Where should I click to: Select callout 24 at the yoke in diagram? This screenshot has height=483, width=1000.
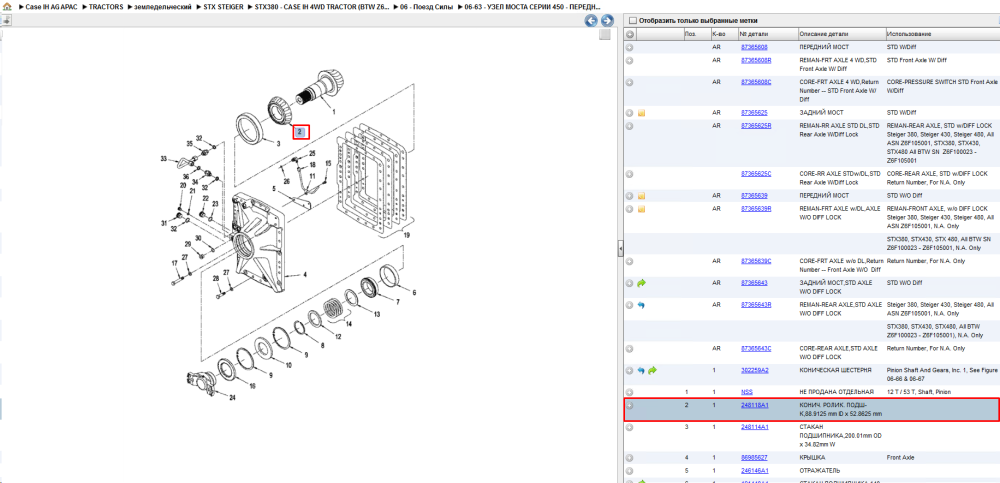click(232, 398)
